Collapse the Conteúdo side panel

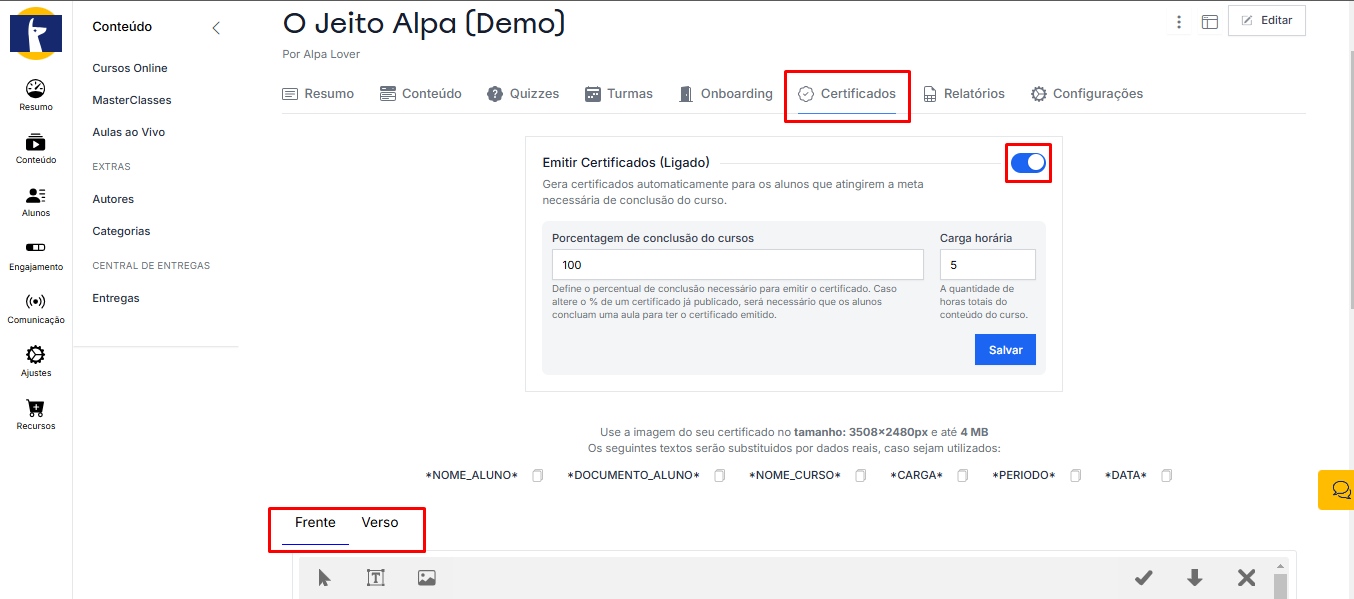[x=216, y=28]
